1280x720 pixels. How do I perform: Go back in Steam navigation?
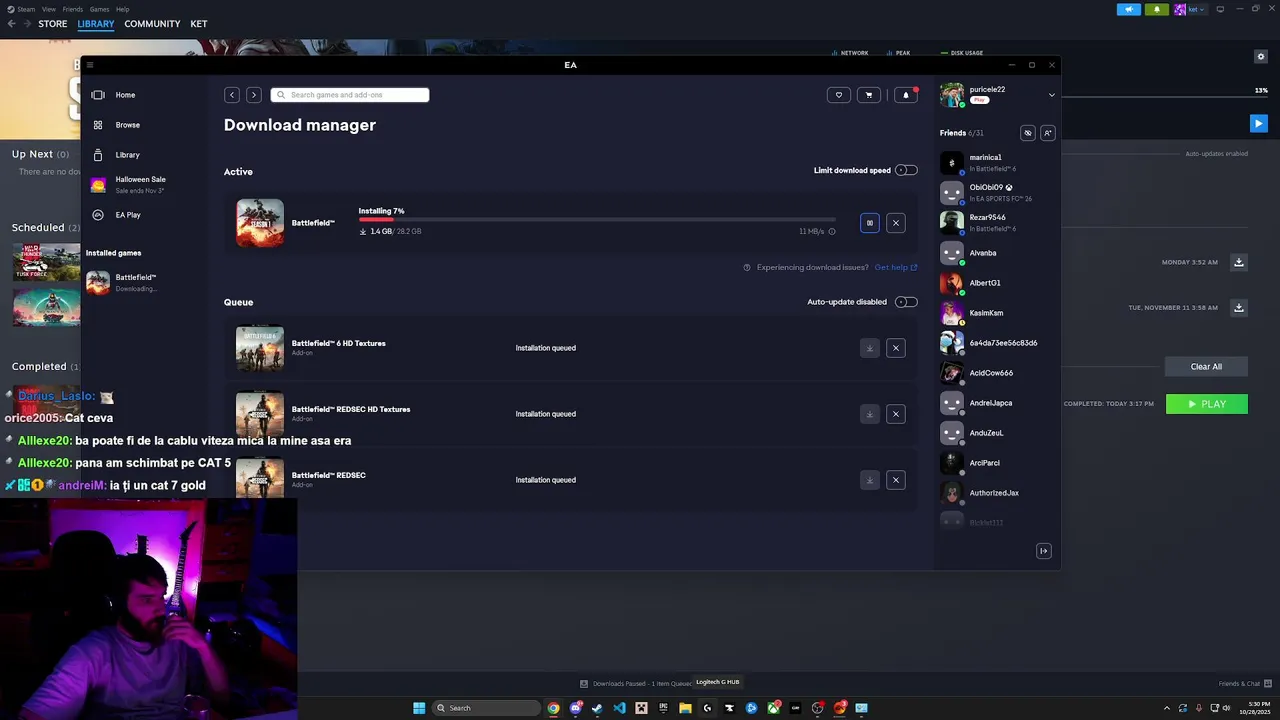(x=11, y=24)
